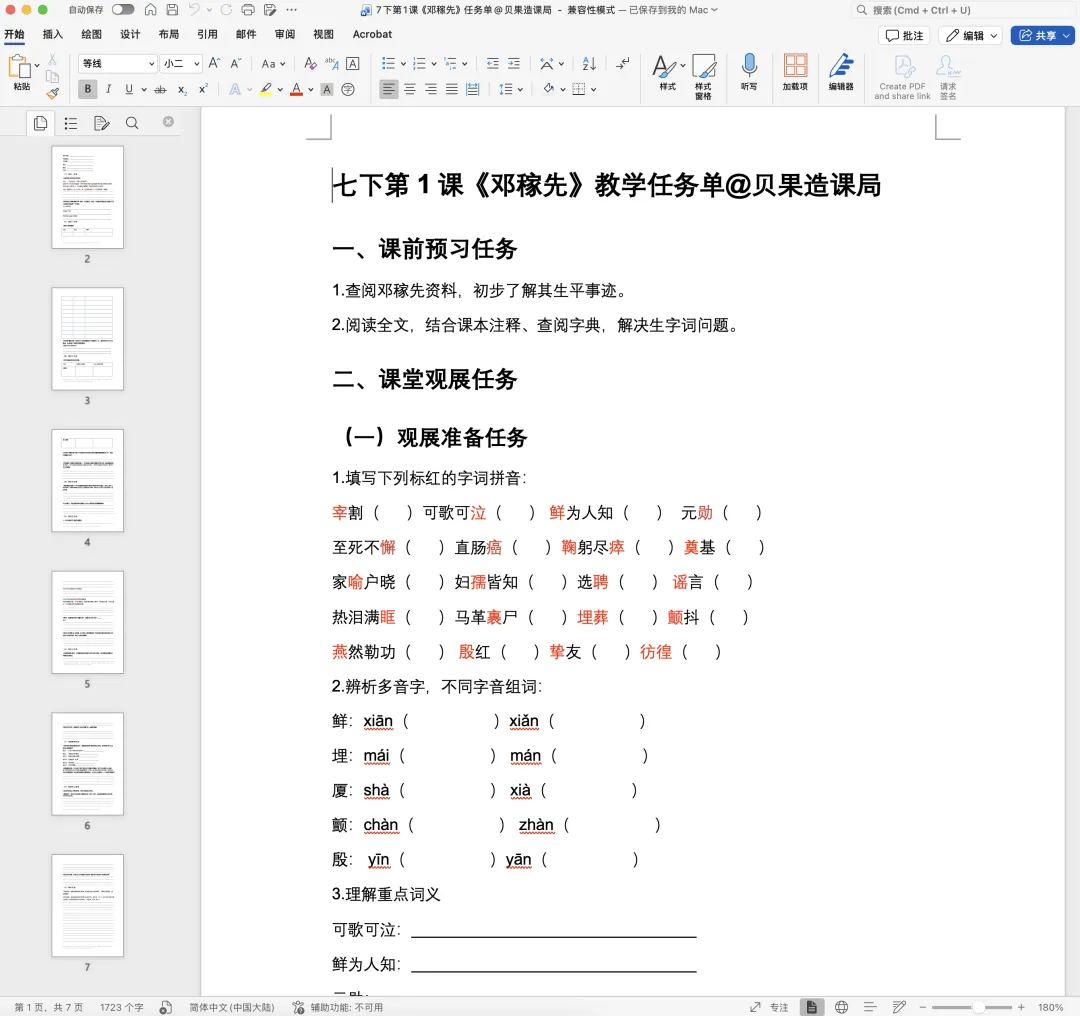1080x1016 pixels.
Task: Select page 5 thumbnail
Action: [87, 622]
